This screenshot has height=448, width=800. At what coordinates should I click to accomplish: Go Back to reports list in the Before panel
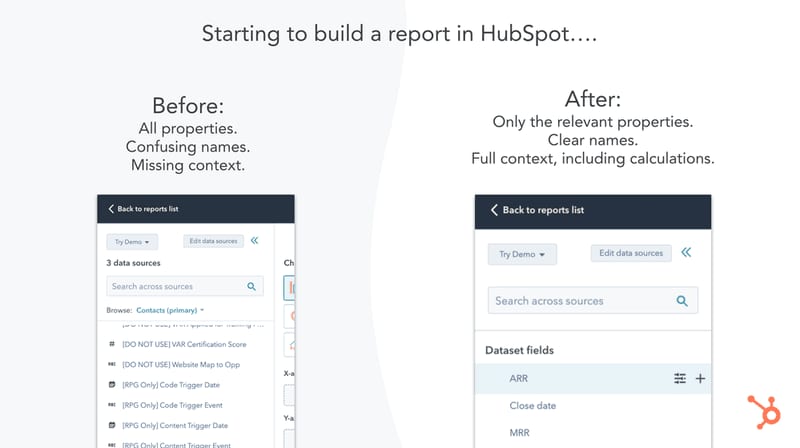[148, 209]
